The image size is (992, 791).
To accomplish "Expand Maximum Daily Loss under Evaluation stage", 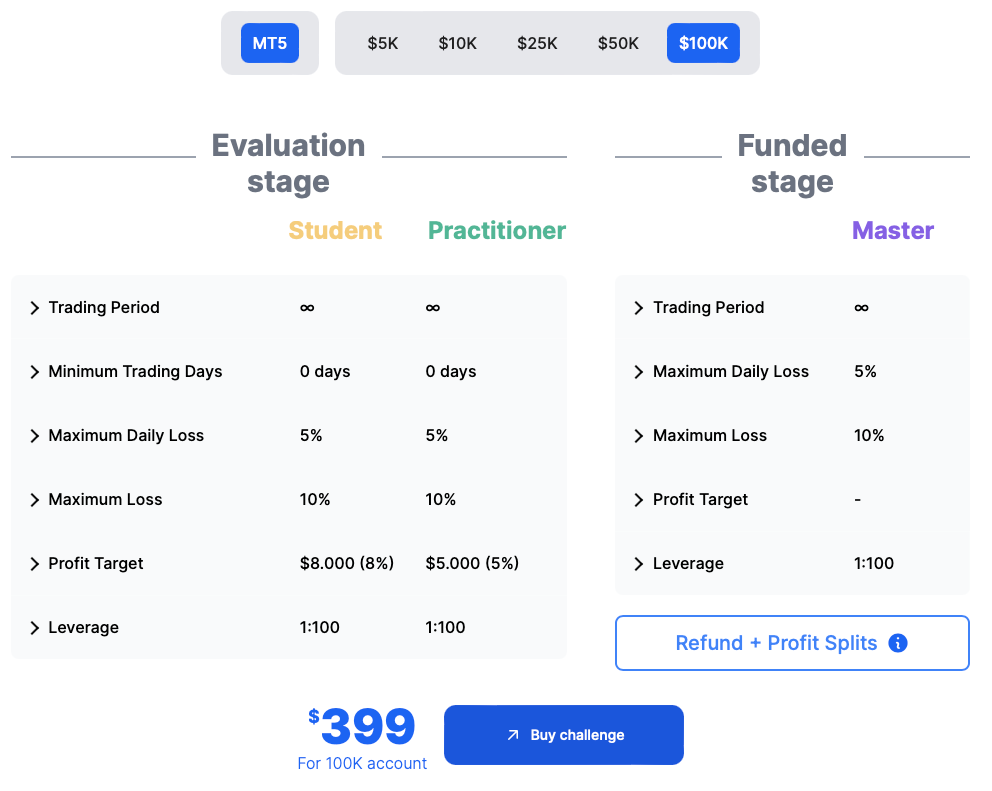I will 33,435.
